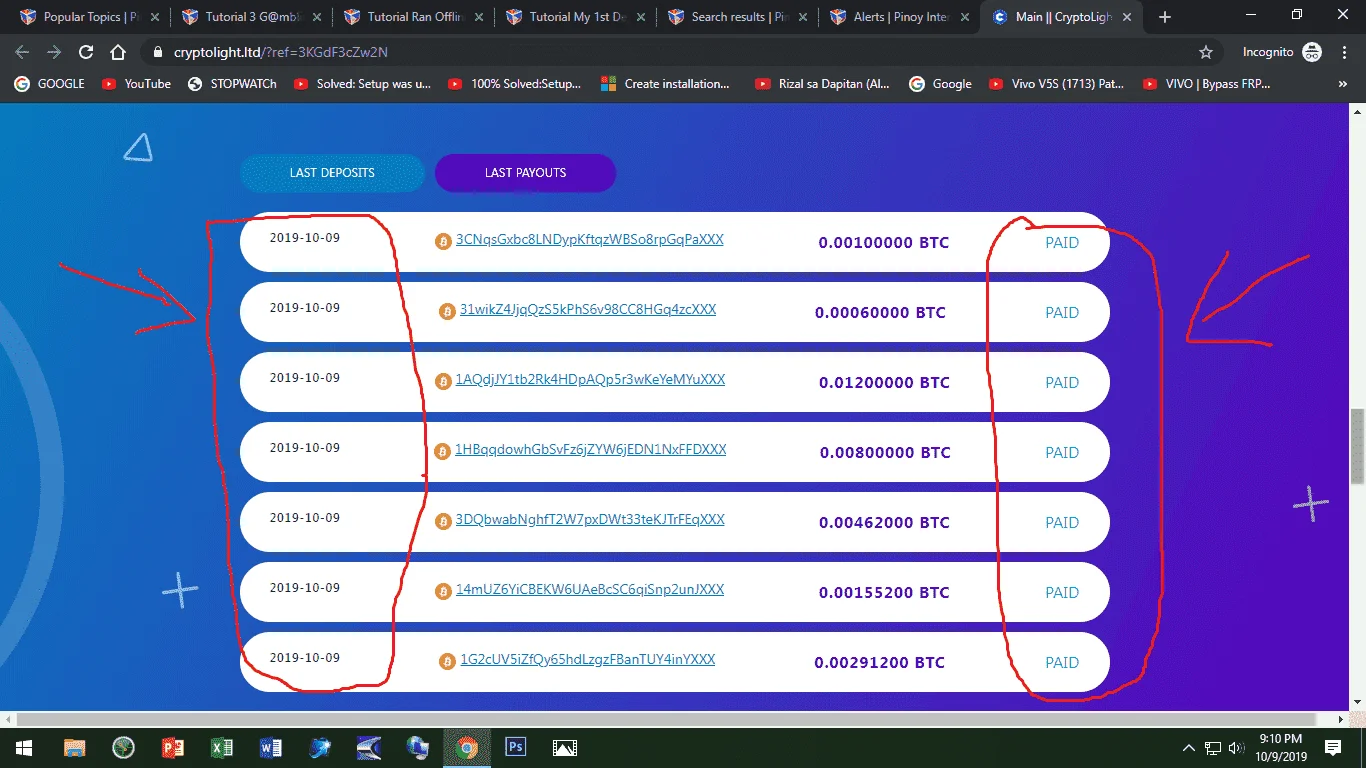The image size is (1366, 768).
Task: Launch Excel from the taskbar
Action: click(x=222, y=747)
